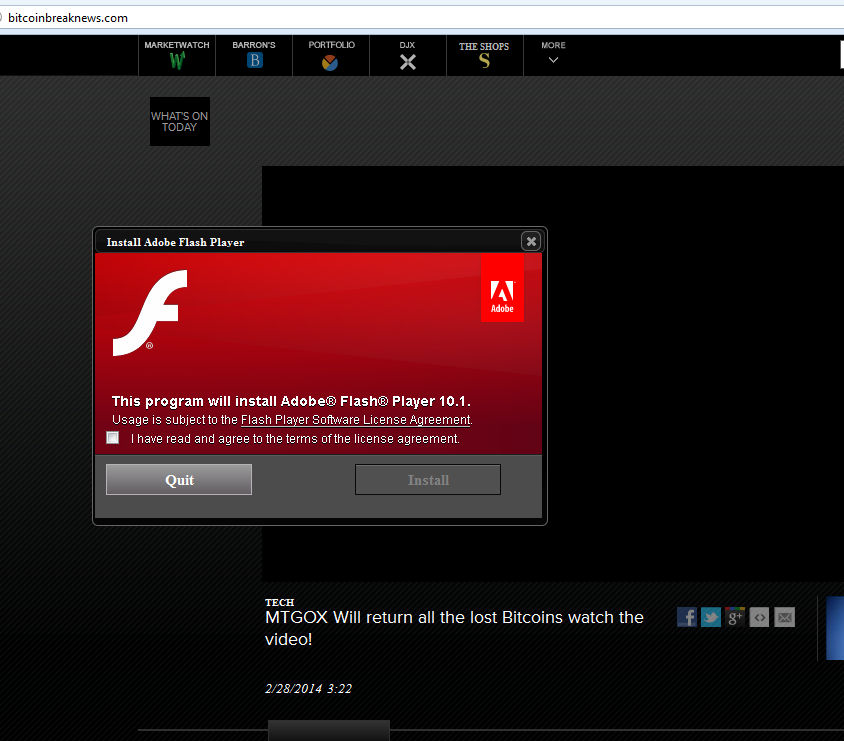The width and height of the screenshot is (844, 741).
Task: Open the Flash Player Software License Agreement link
Action: point(355,420)
